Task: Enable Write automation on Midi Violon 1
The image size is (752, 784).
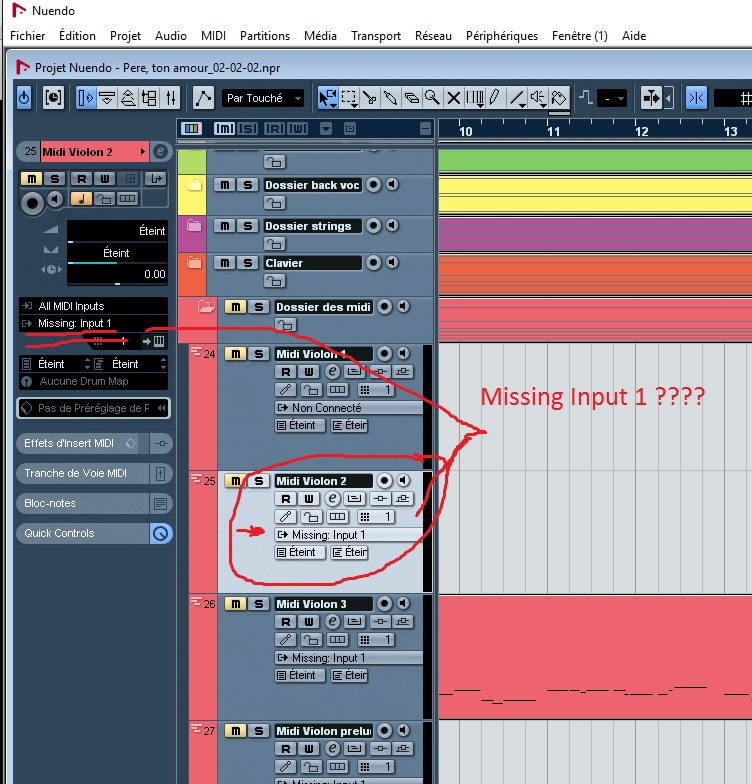Action: click(308, 372)
